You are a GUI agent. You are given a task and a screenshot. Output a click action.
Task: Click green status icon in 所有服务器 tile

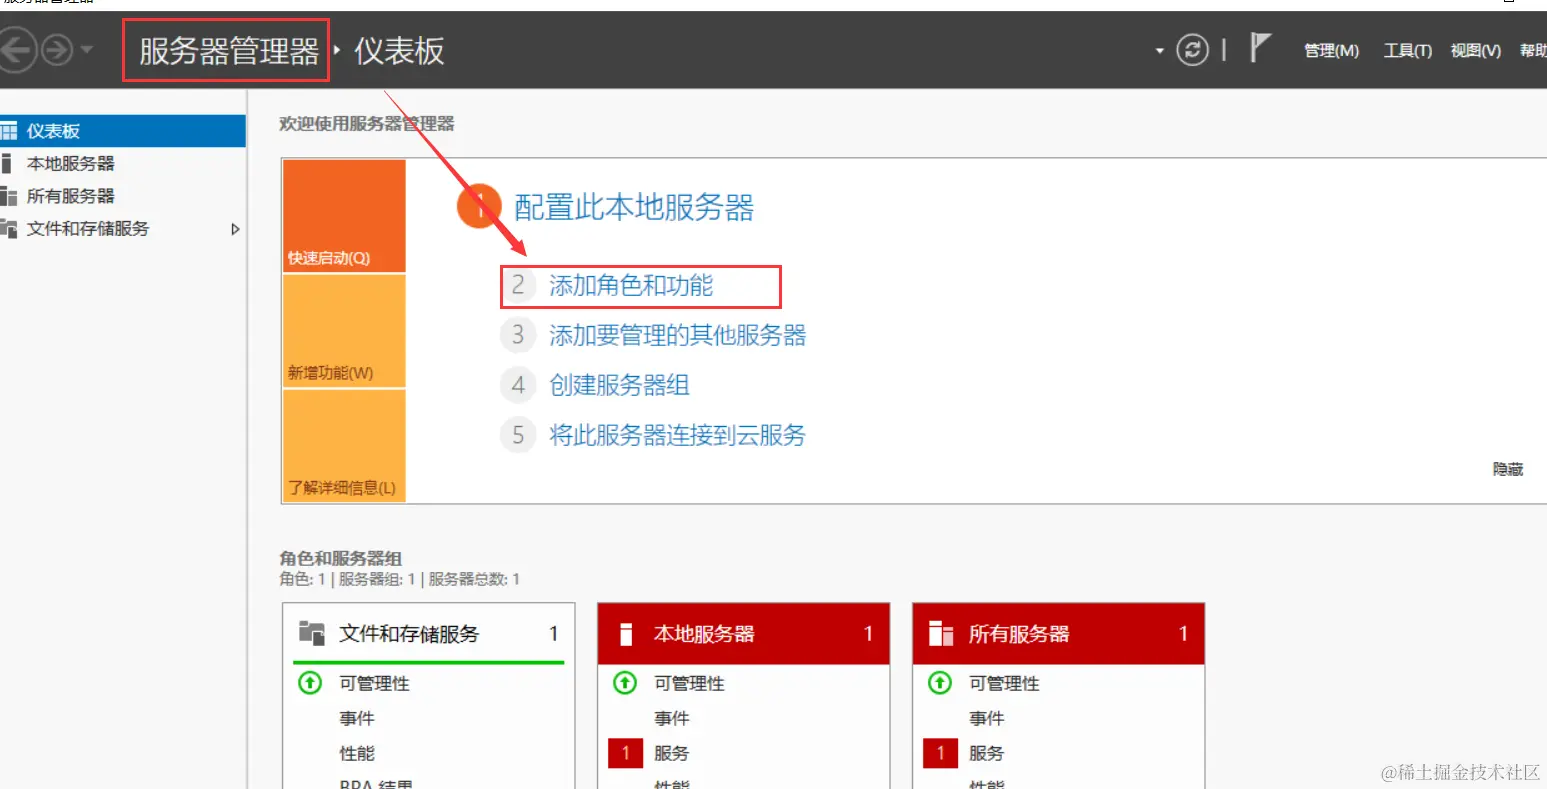pyautogui.click(x=940, y=683)
